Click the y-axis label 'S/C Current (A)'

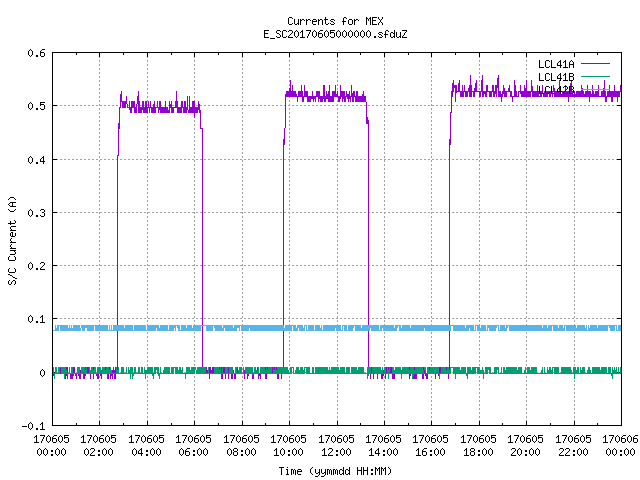pyautogui.click(x=13, y=240)
